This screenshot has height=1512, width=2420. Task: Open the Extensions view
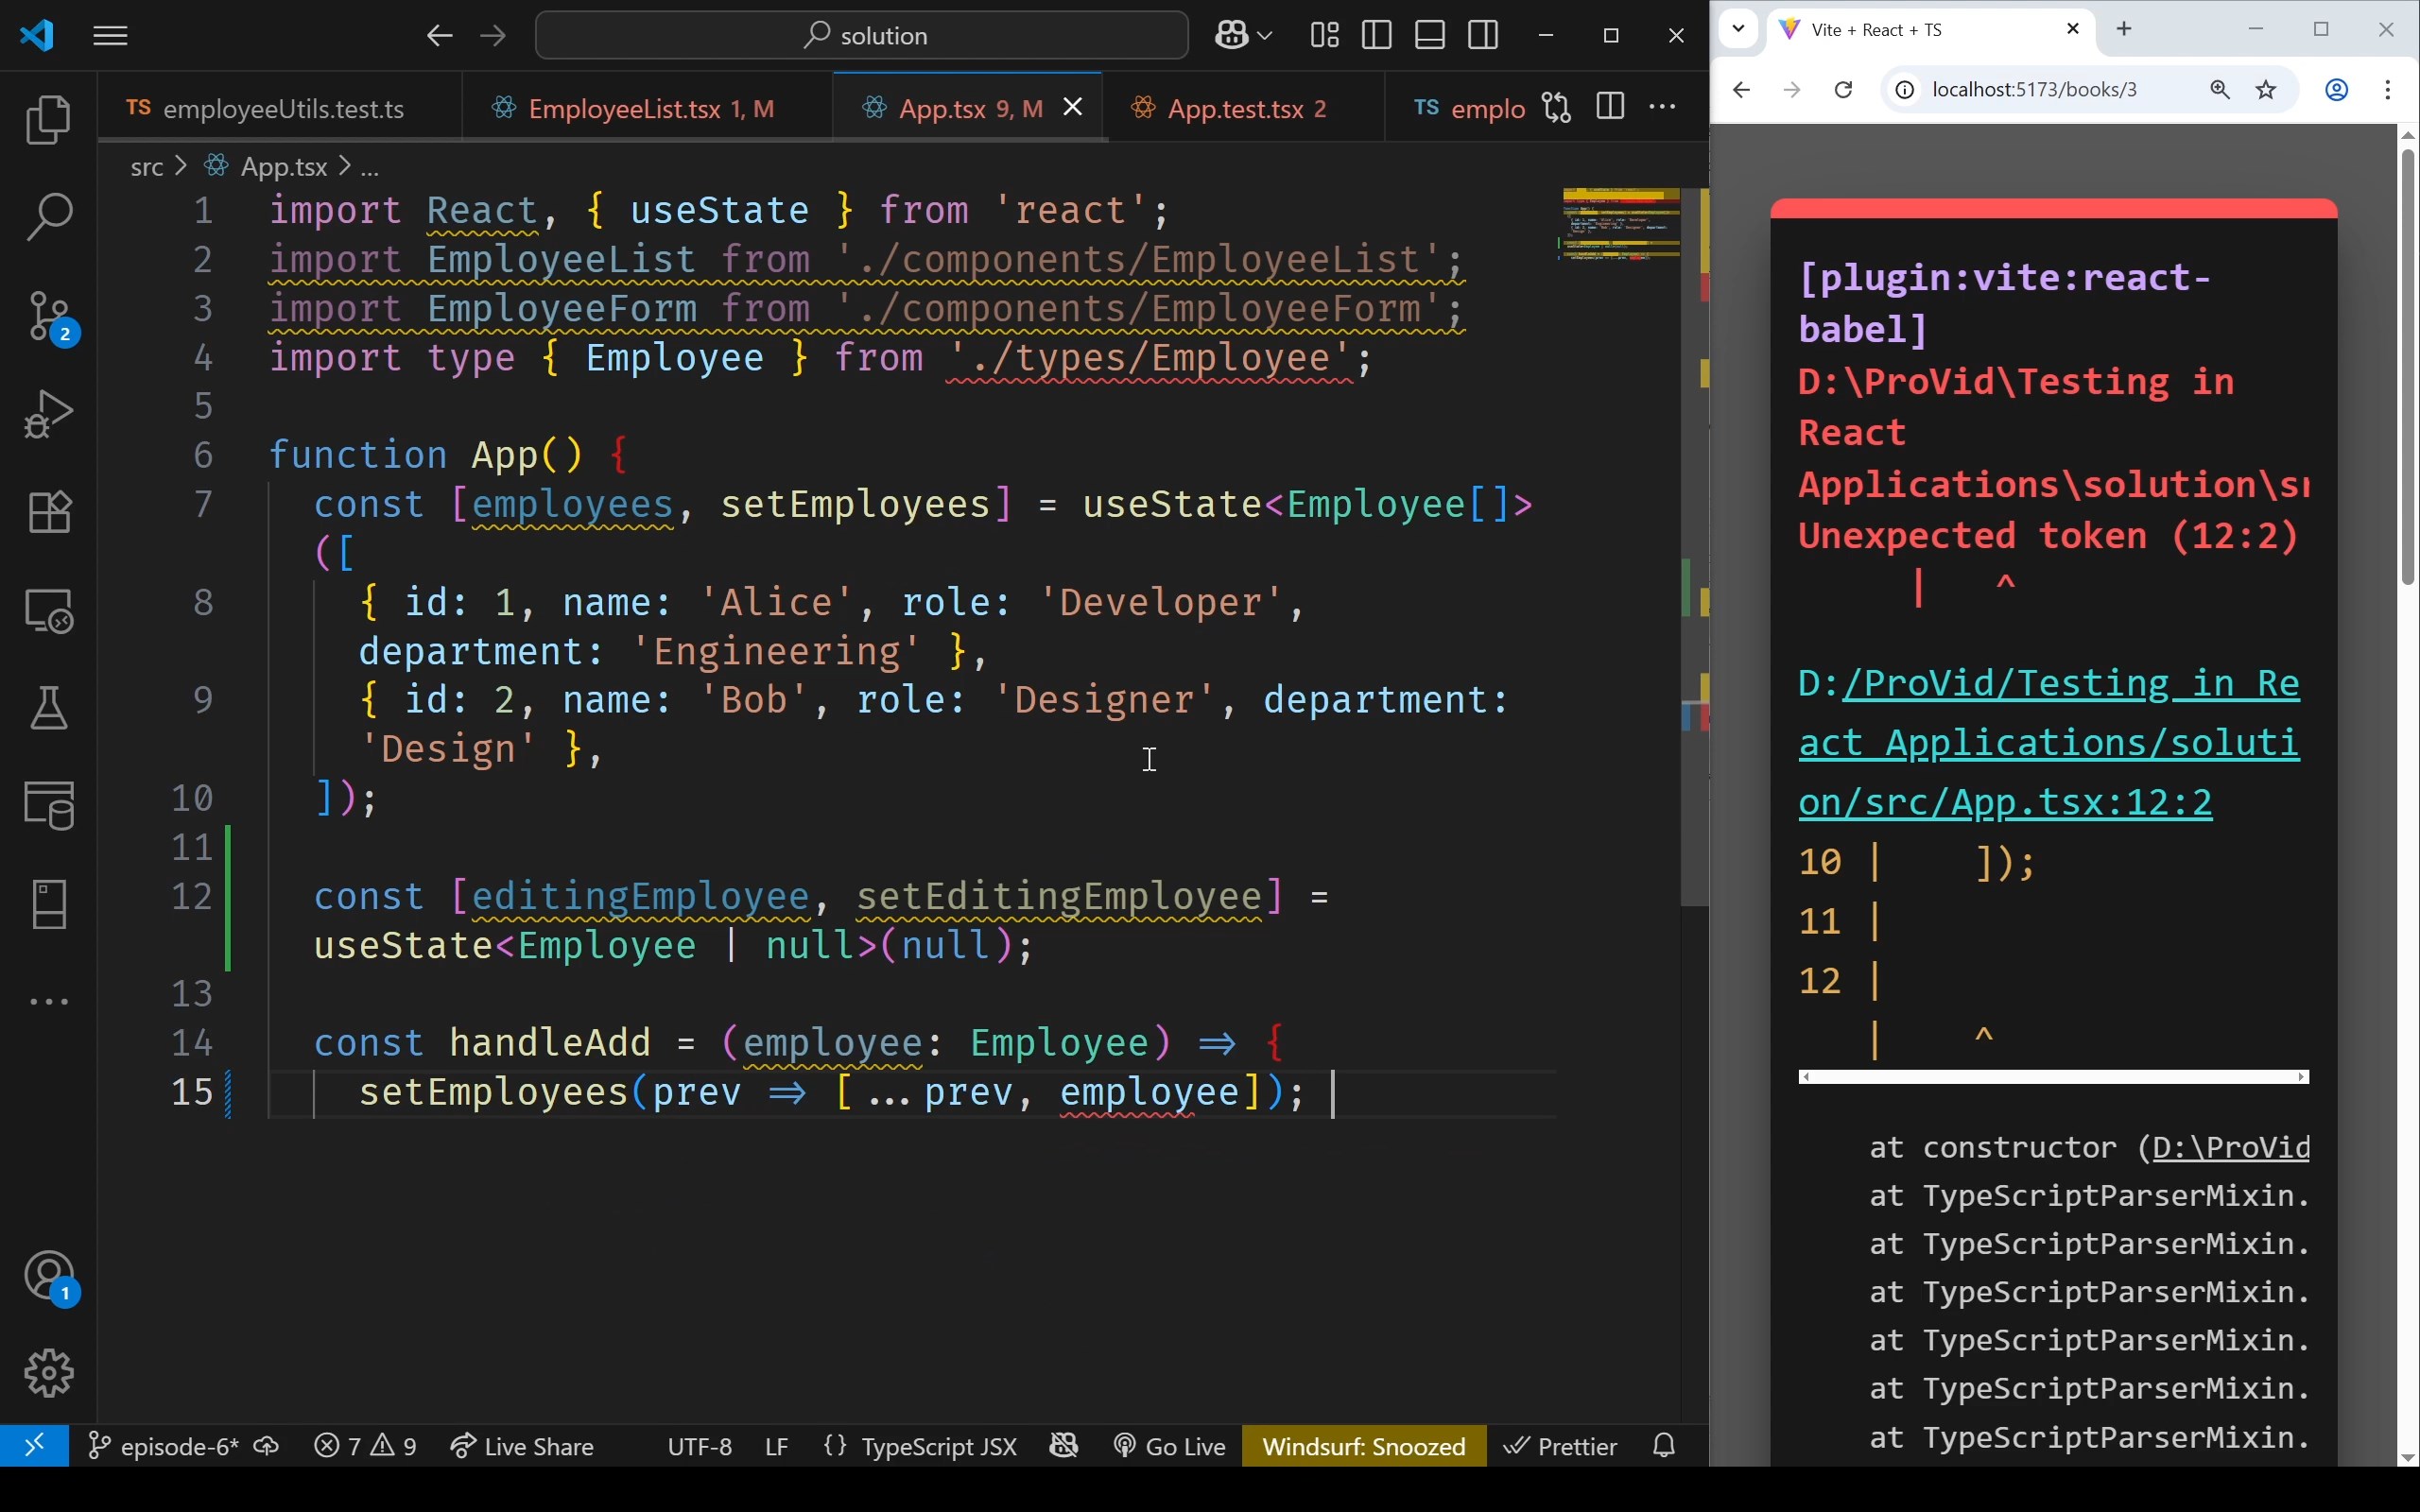tap(47, 512)
